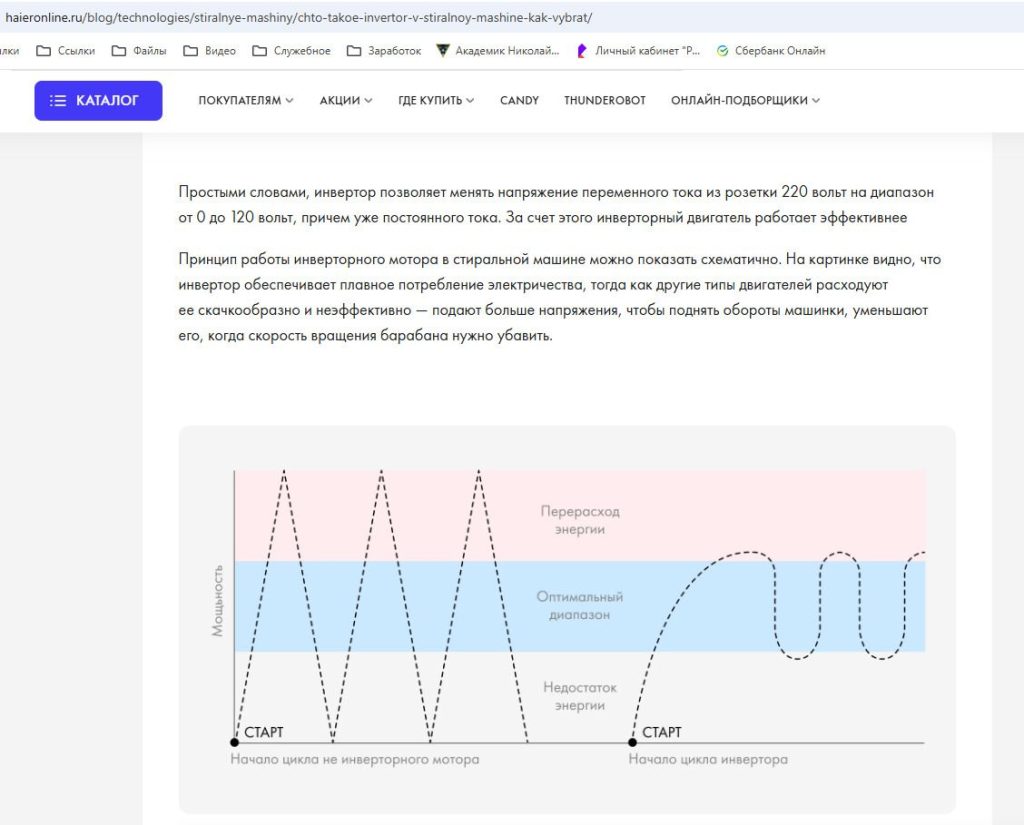Click the blue Оптимальный диапазон zone
The image size is (1024, 825).
579,605
